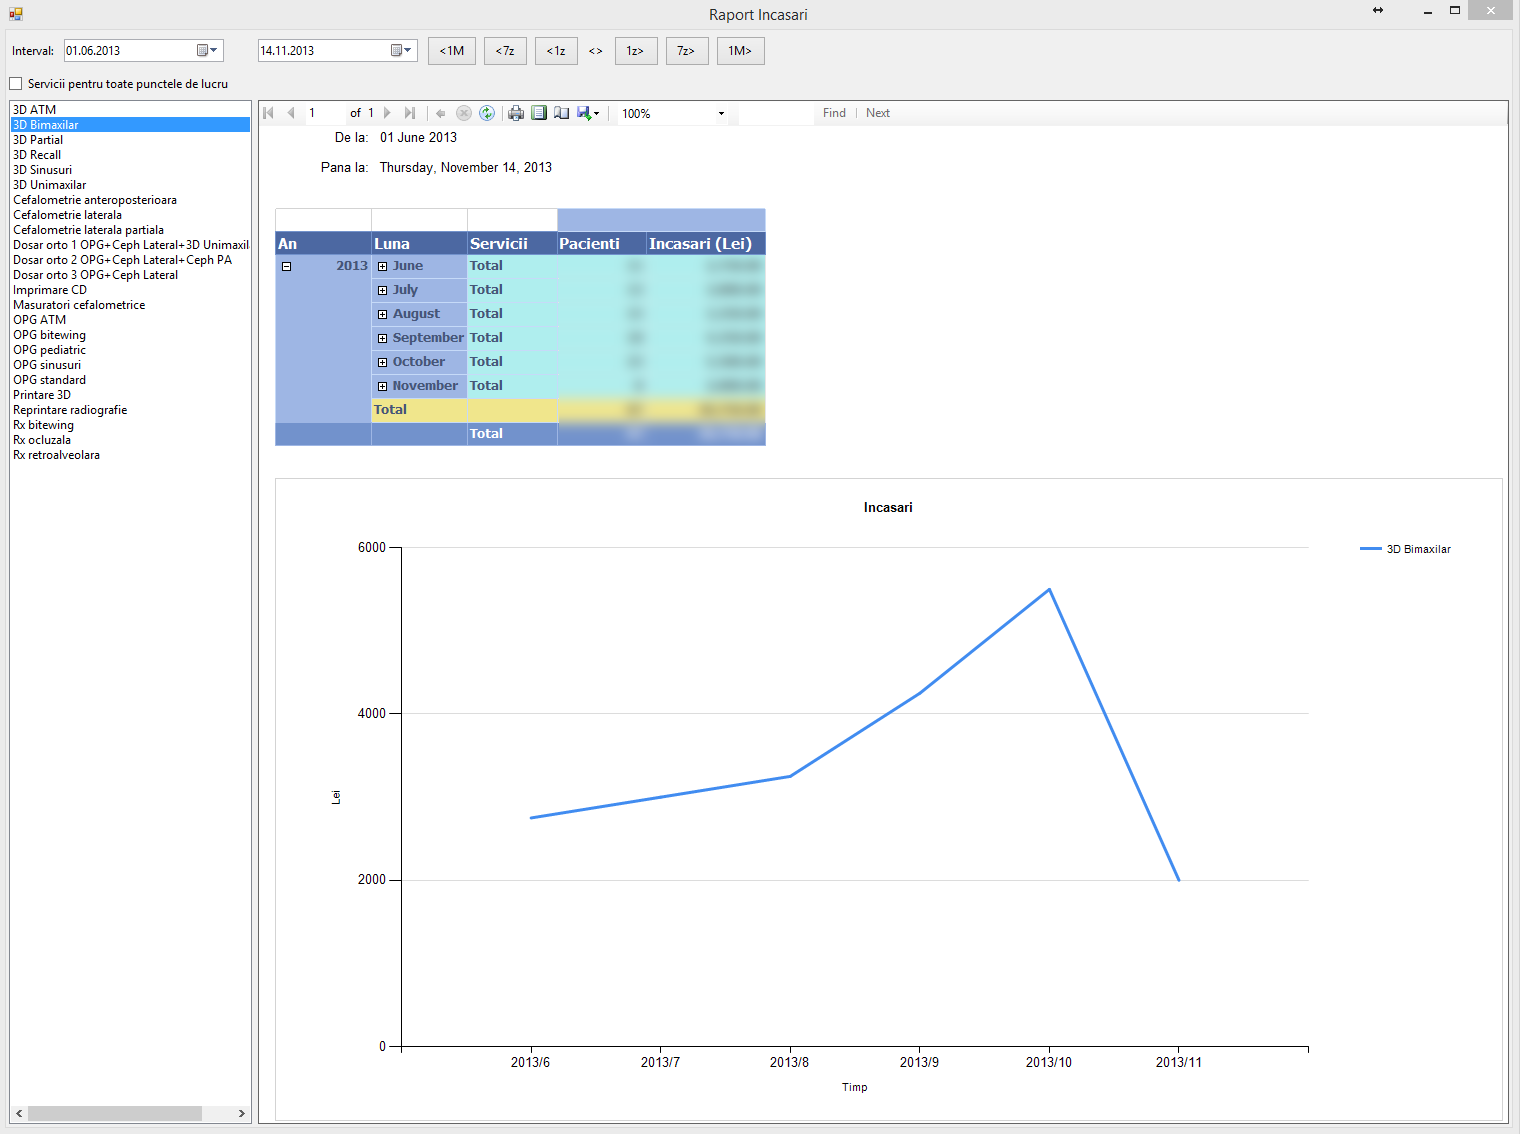Click the <1z button
The width and height of the screenshot is (1520, 1134).
coord(556,51)
